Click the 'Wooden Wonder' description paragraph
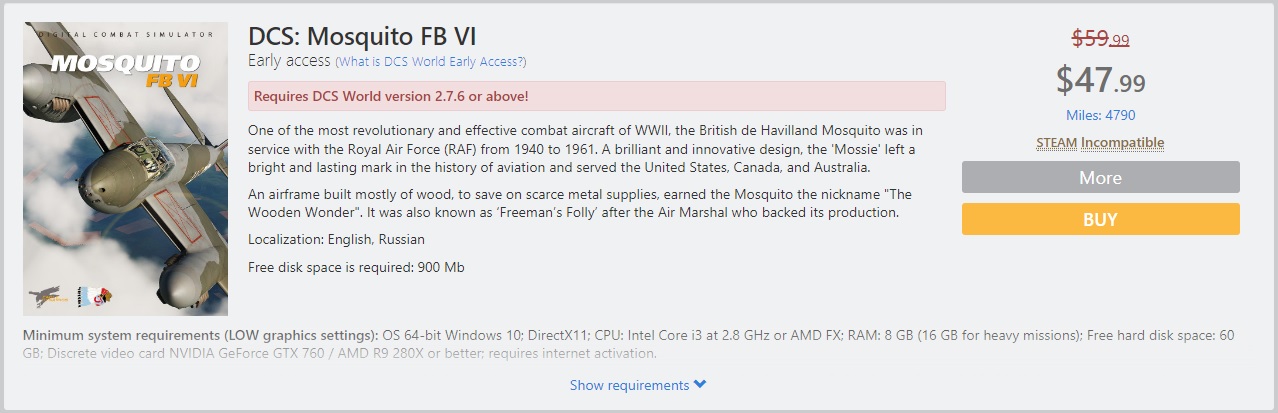 tap(580, 203)
